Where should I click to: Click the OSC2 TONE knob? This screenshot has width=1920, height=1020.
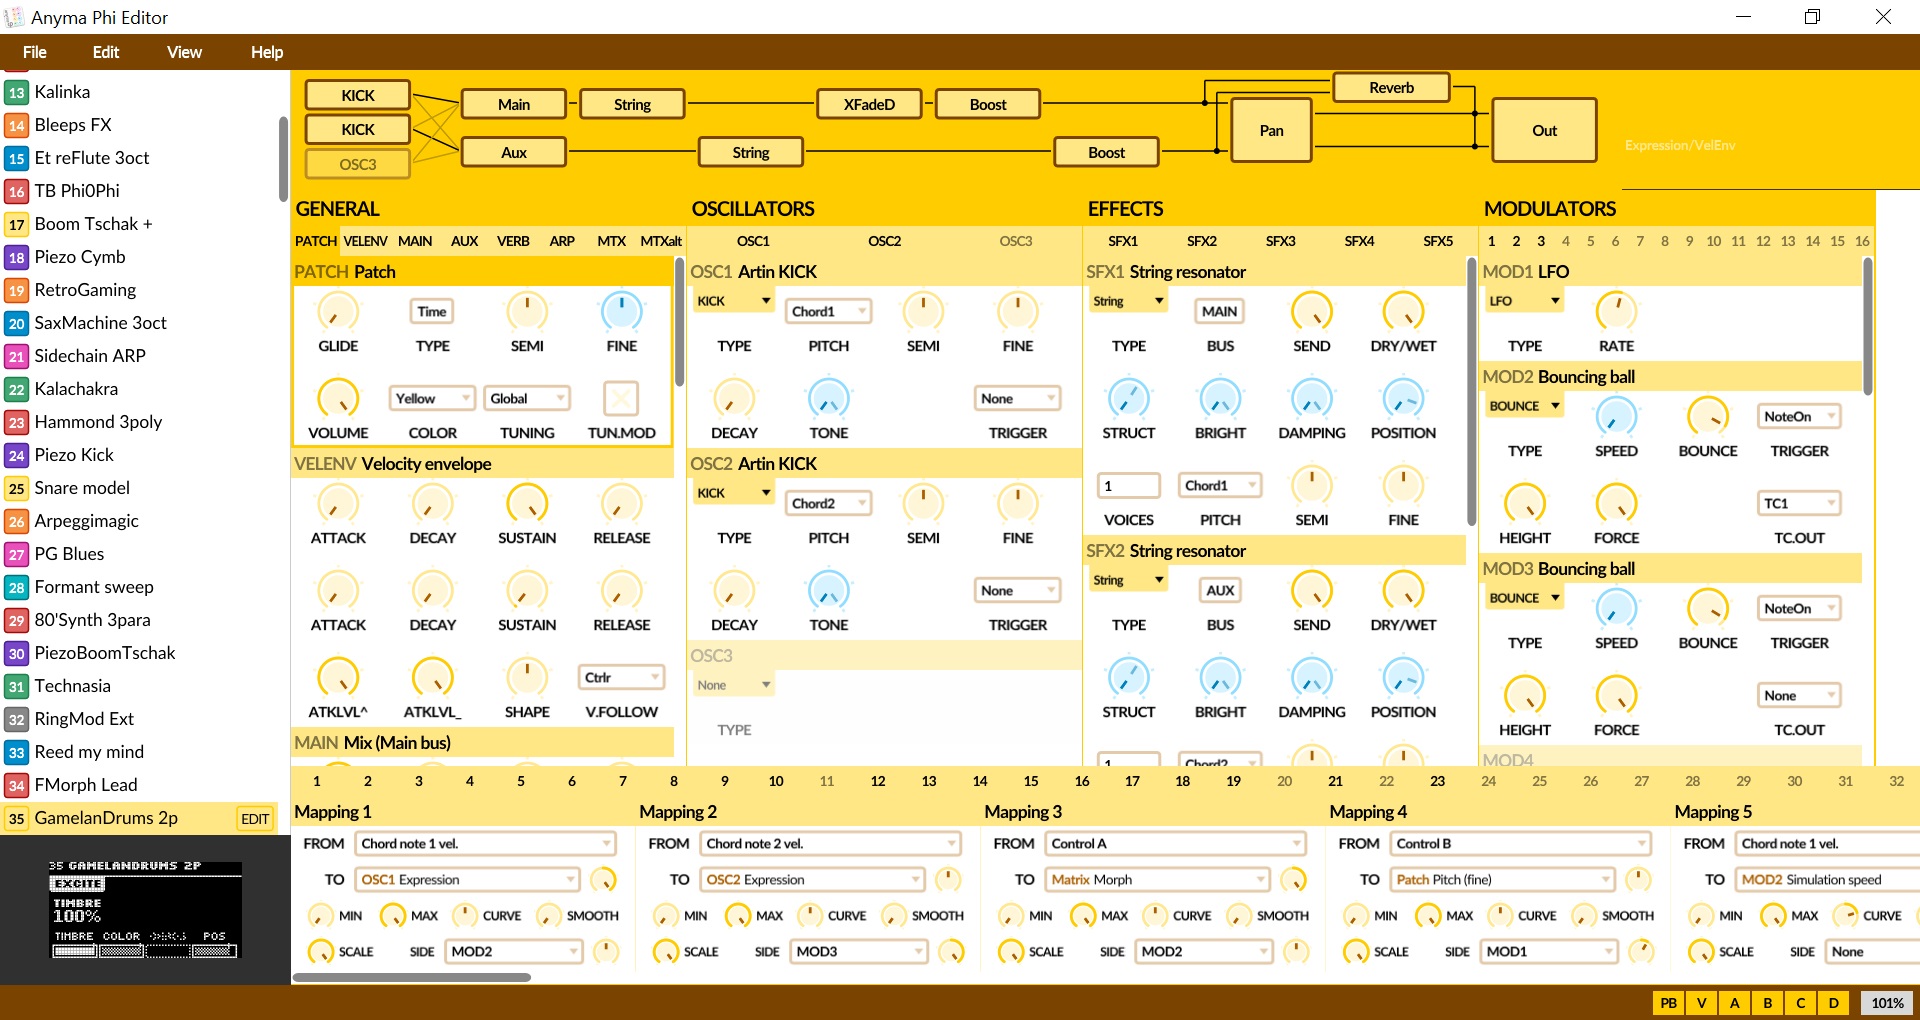click(x=828, y=591)
